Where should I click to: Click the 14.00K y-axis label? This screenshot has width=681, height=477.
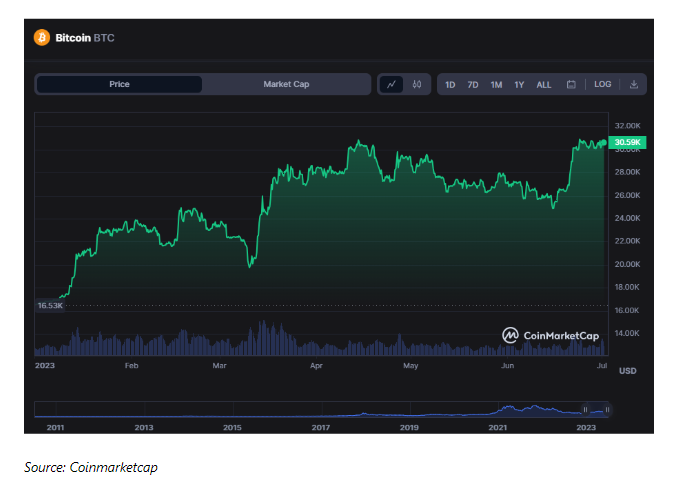[x=627, y=333]
